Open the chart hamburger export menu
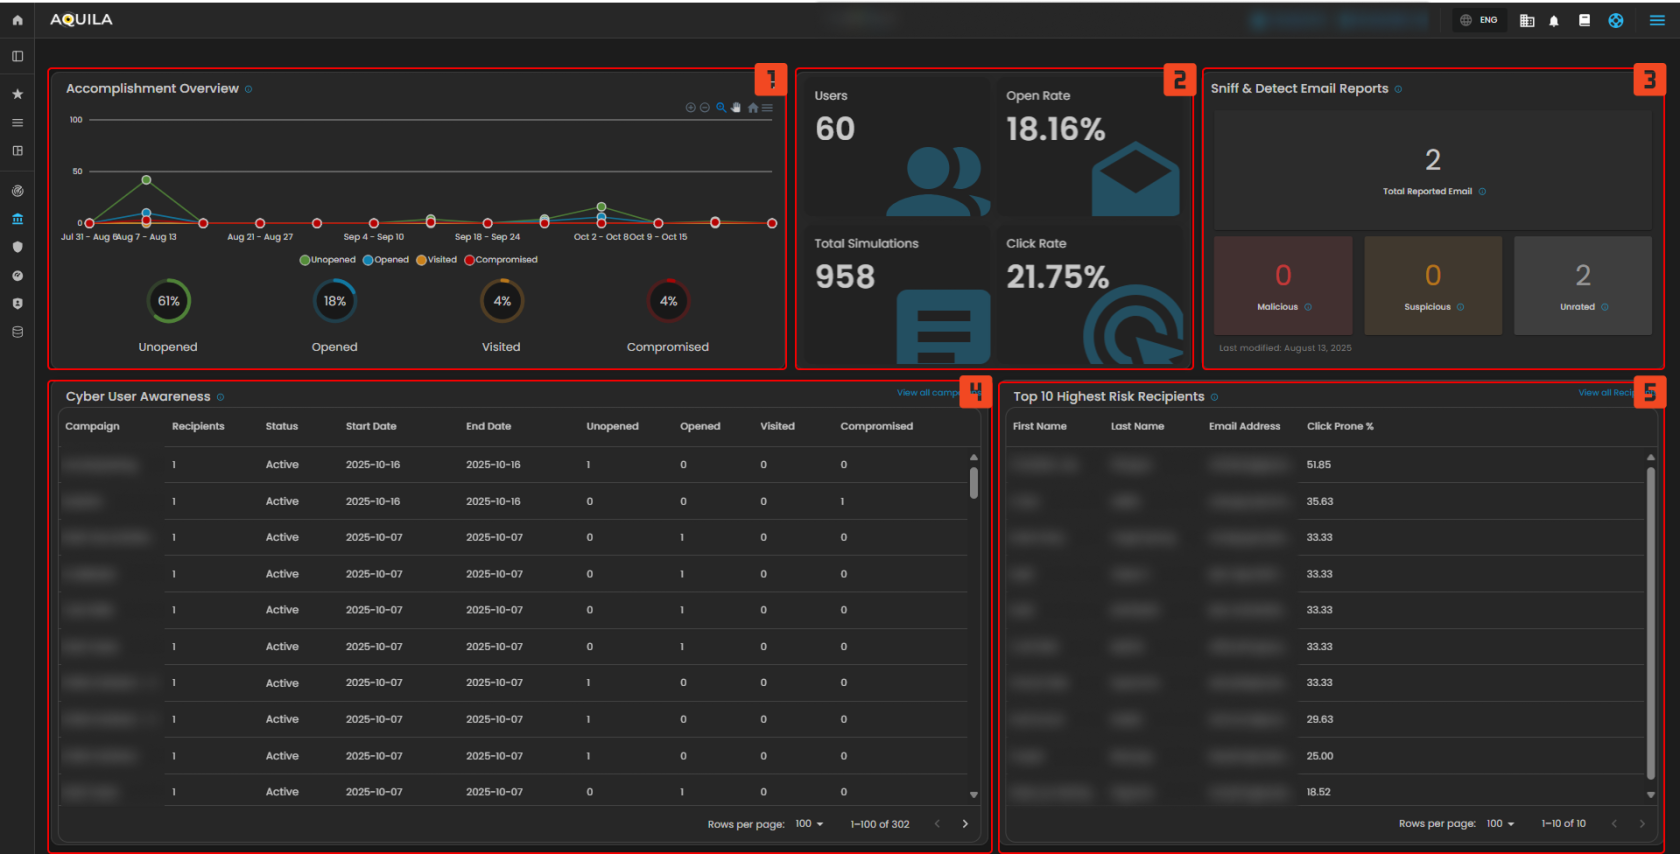This screenshot has width=1680, height=854. tap(768, 108)
